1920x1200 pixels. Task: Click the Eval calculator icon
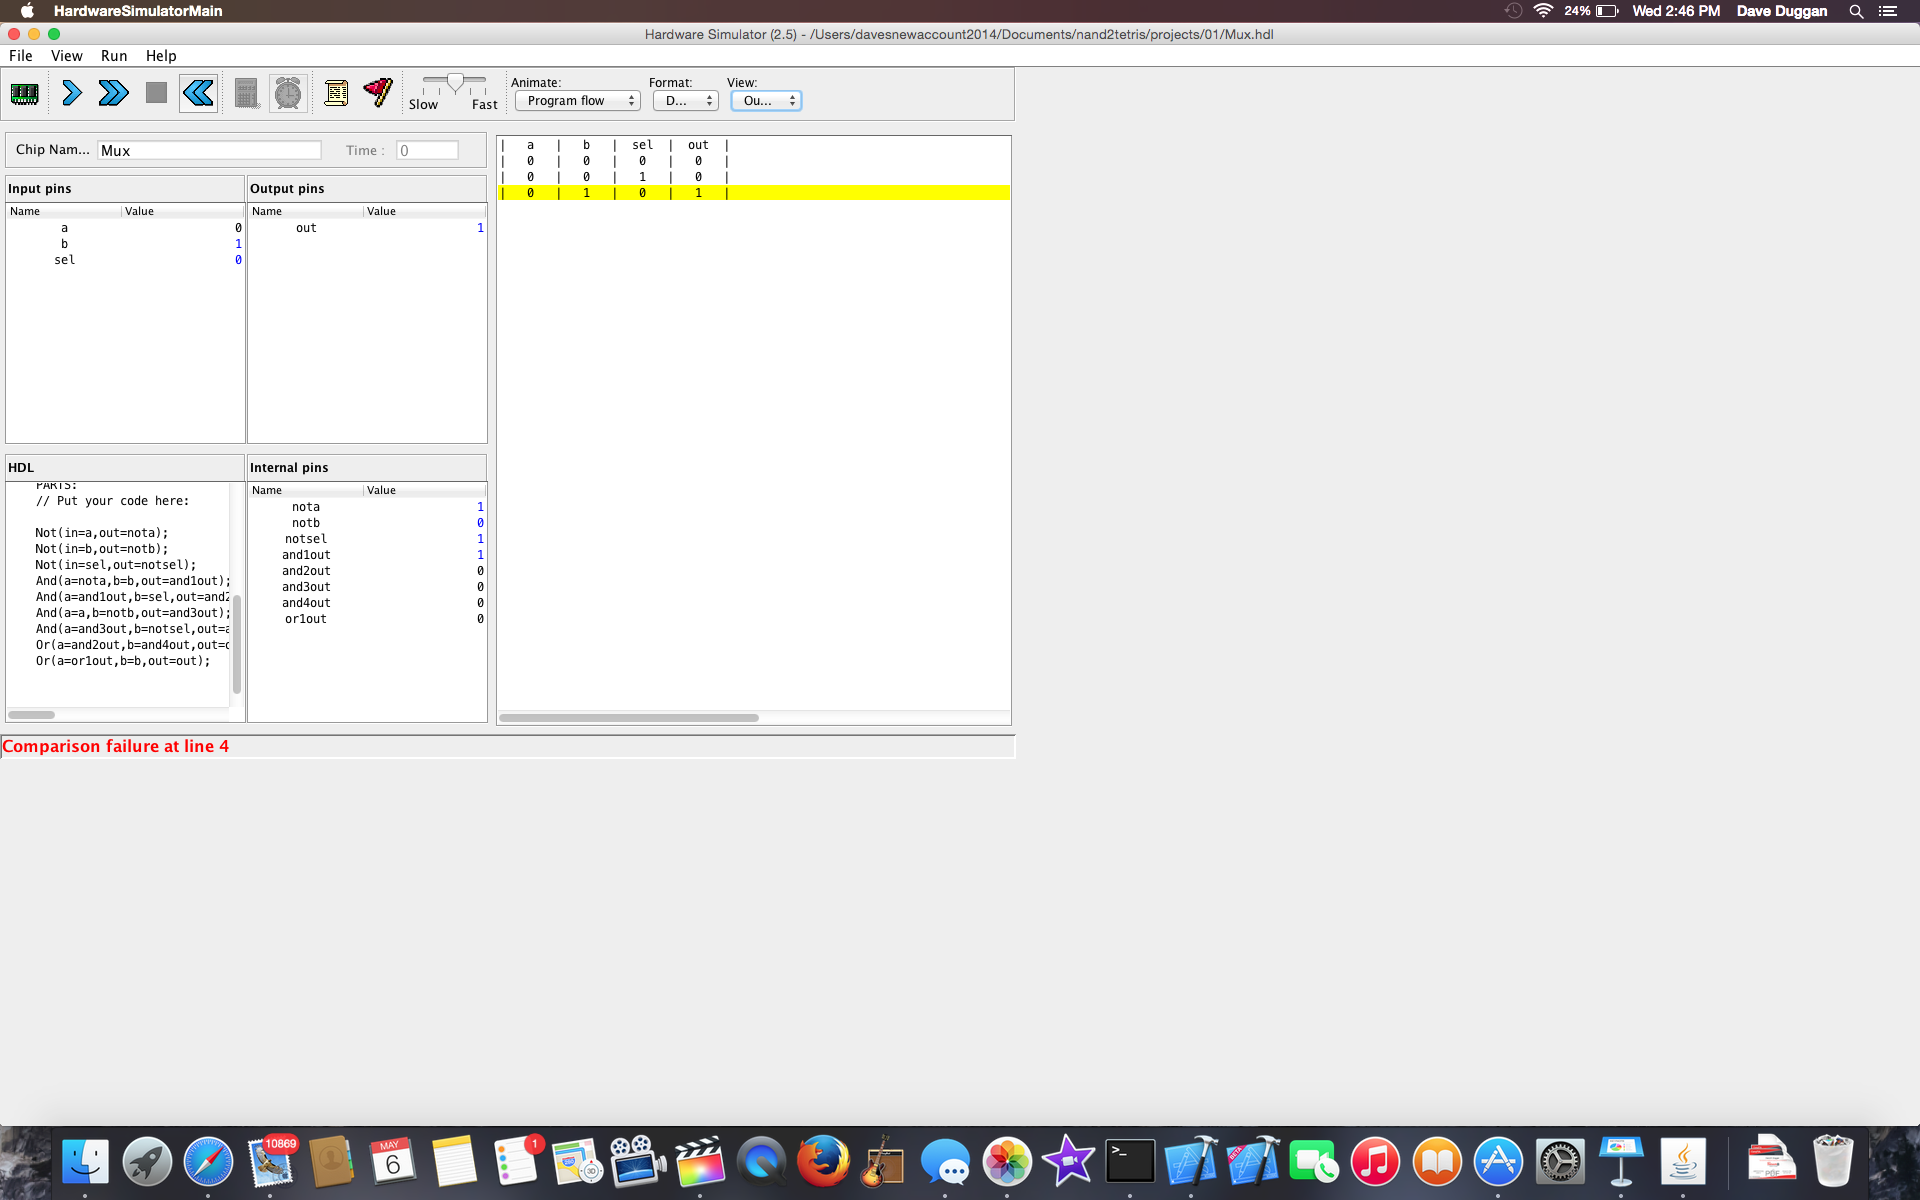[x=246, y=94]
